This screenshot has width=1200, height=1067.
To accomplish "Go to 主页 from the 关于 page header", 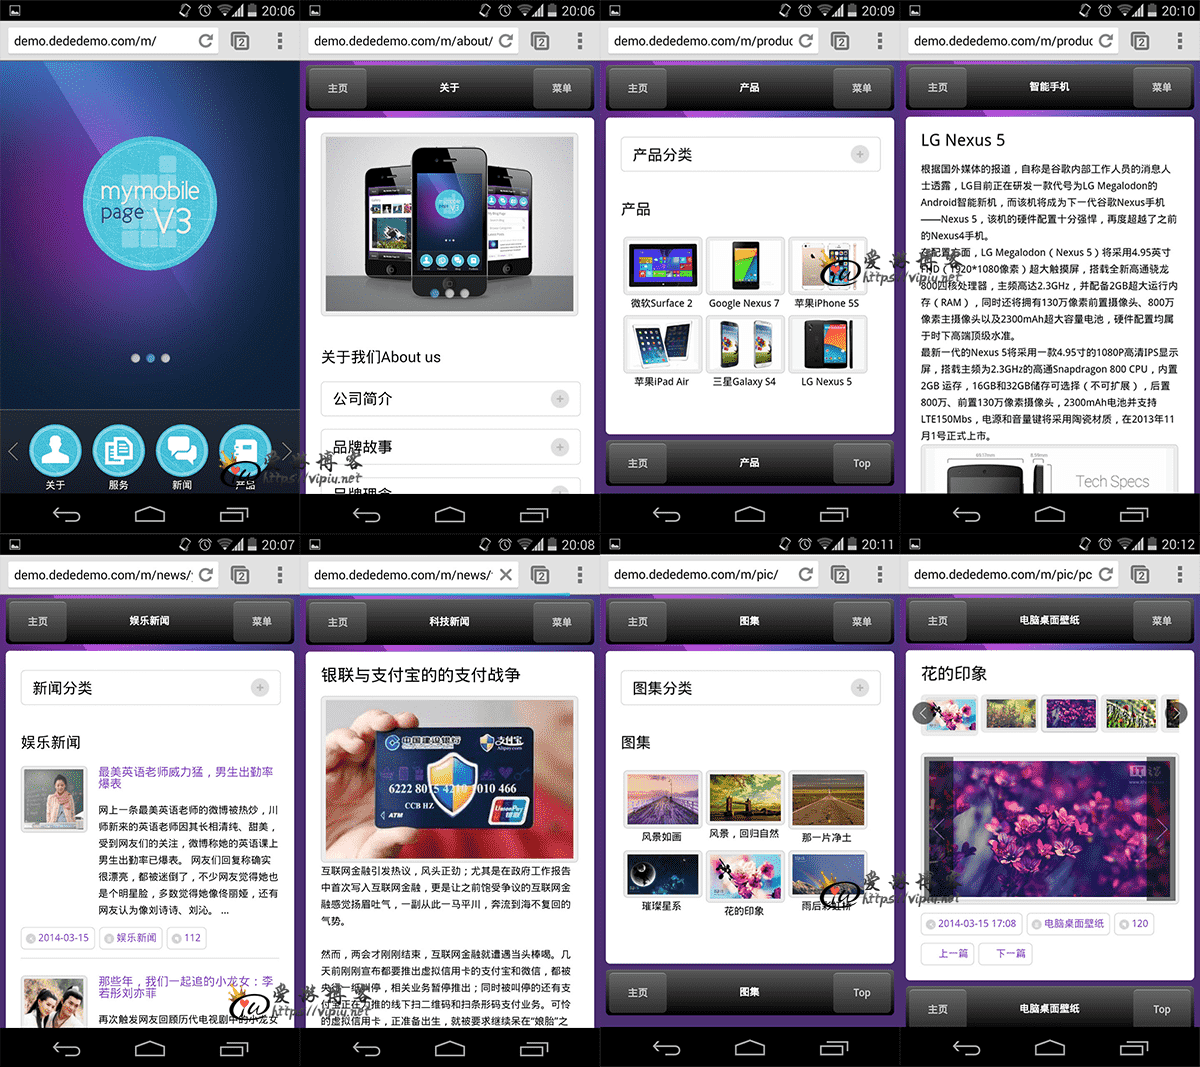I will point(338,88).
